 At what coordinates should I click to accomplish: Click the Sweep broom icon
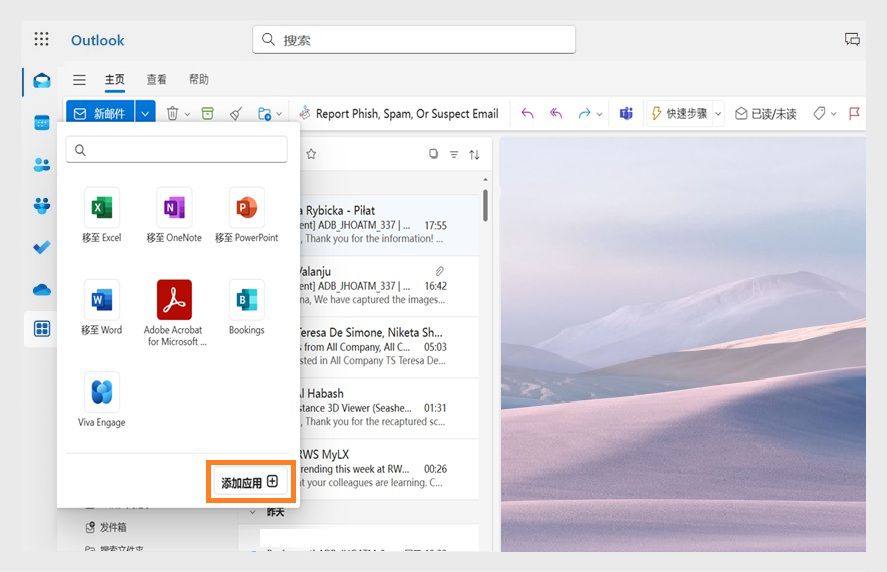236,114
